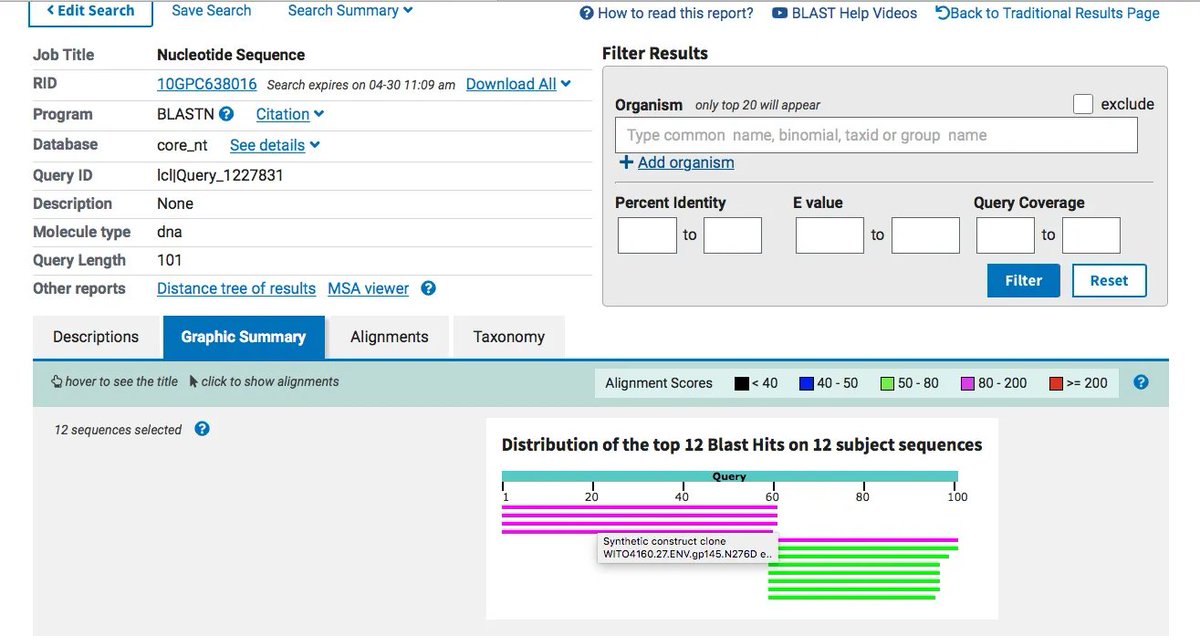Switch to the Taxonomy tab
1200x636 pixels.
click(508, 337)
